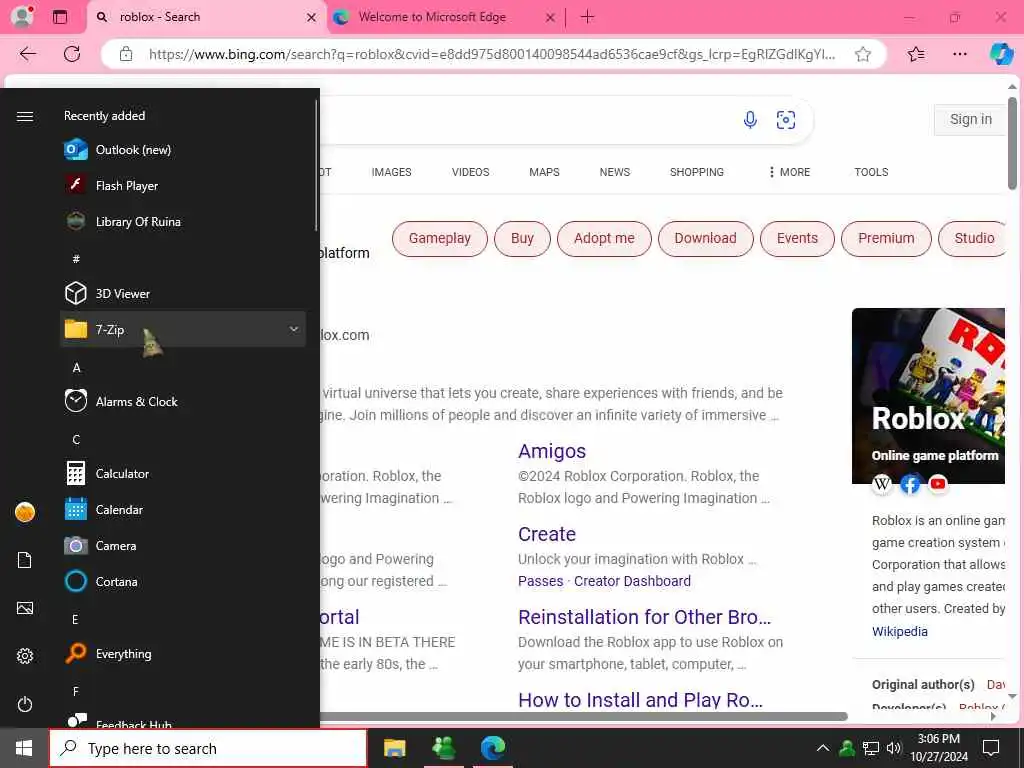Open a new Edge tab
The width and height of the screenshot is (1024, 768).
(x=587, y=17)
